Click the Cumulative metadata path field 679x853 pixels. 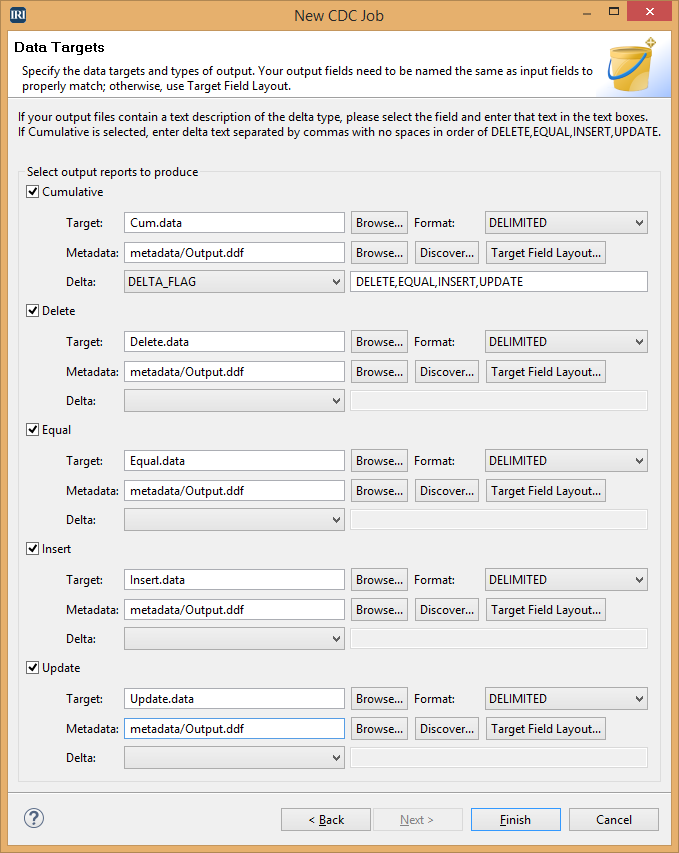pos(234,253)
